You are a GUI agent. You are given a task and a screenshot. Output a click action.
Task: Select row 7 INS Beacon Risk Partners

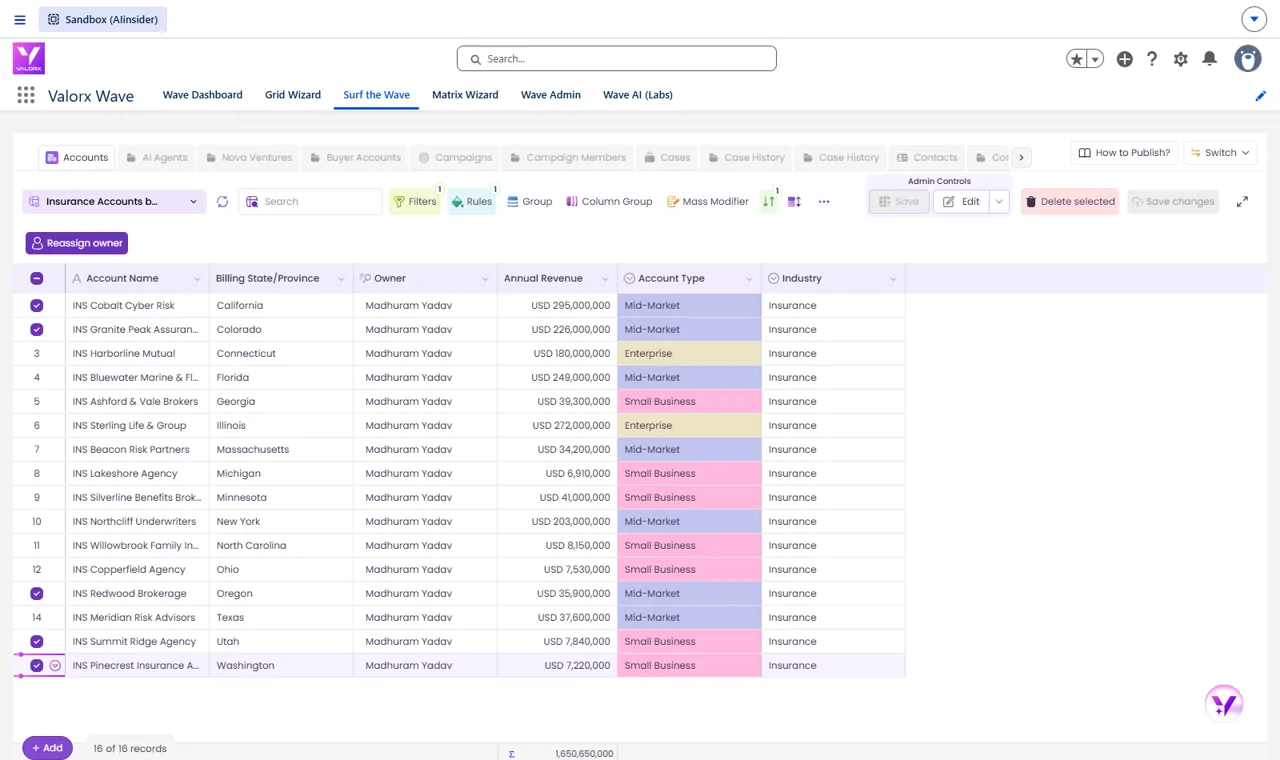click(37, 449)
